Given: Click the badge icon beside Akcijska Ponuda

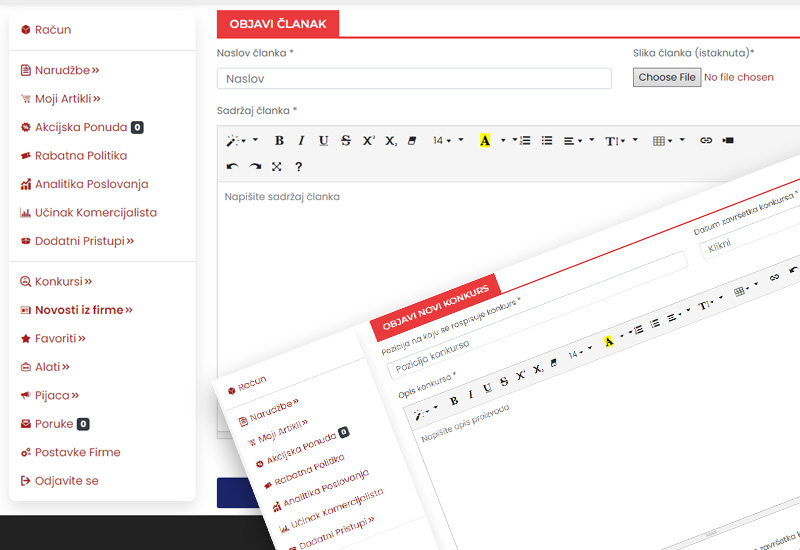Looking at the screenshot, I should tap(26, 127).
